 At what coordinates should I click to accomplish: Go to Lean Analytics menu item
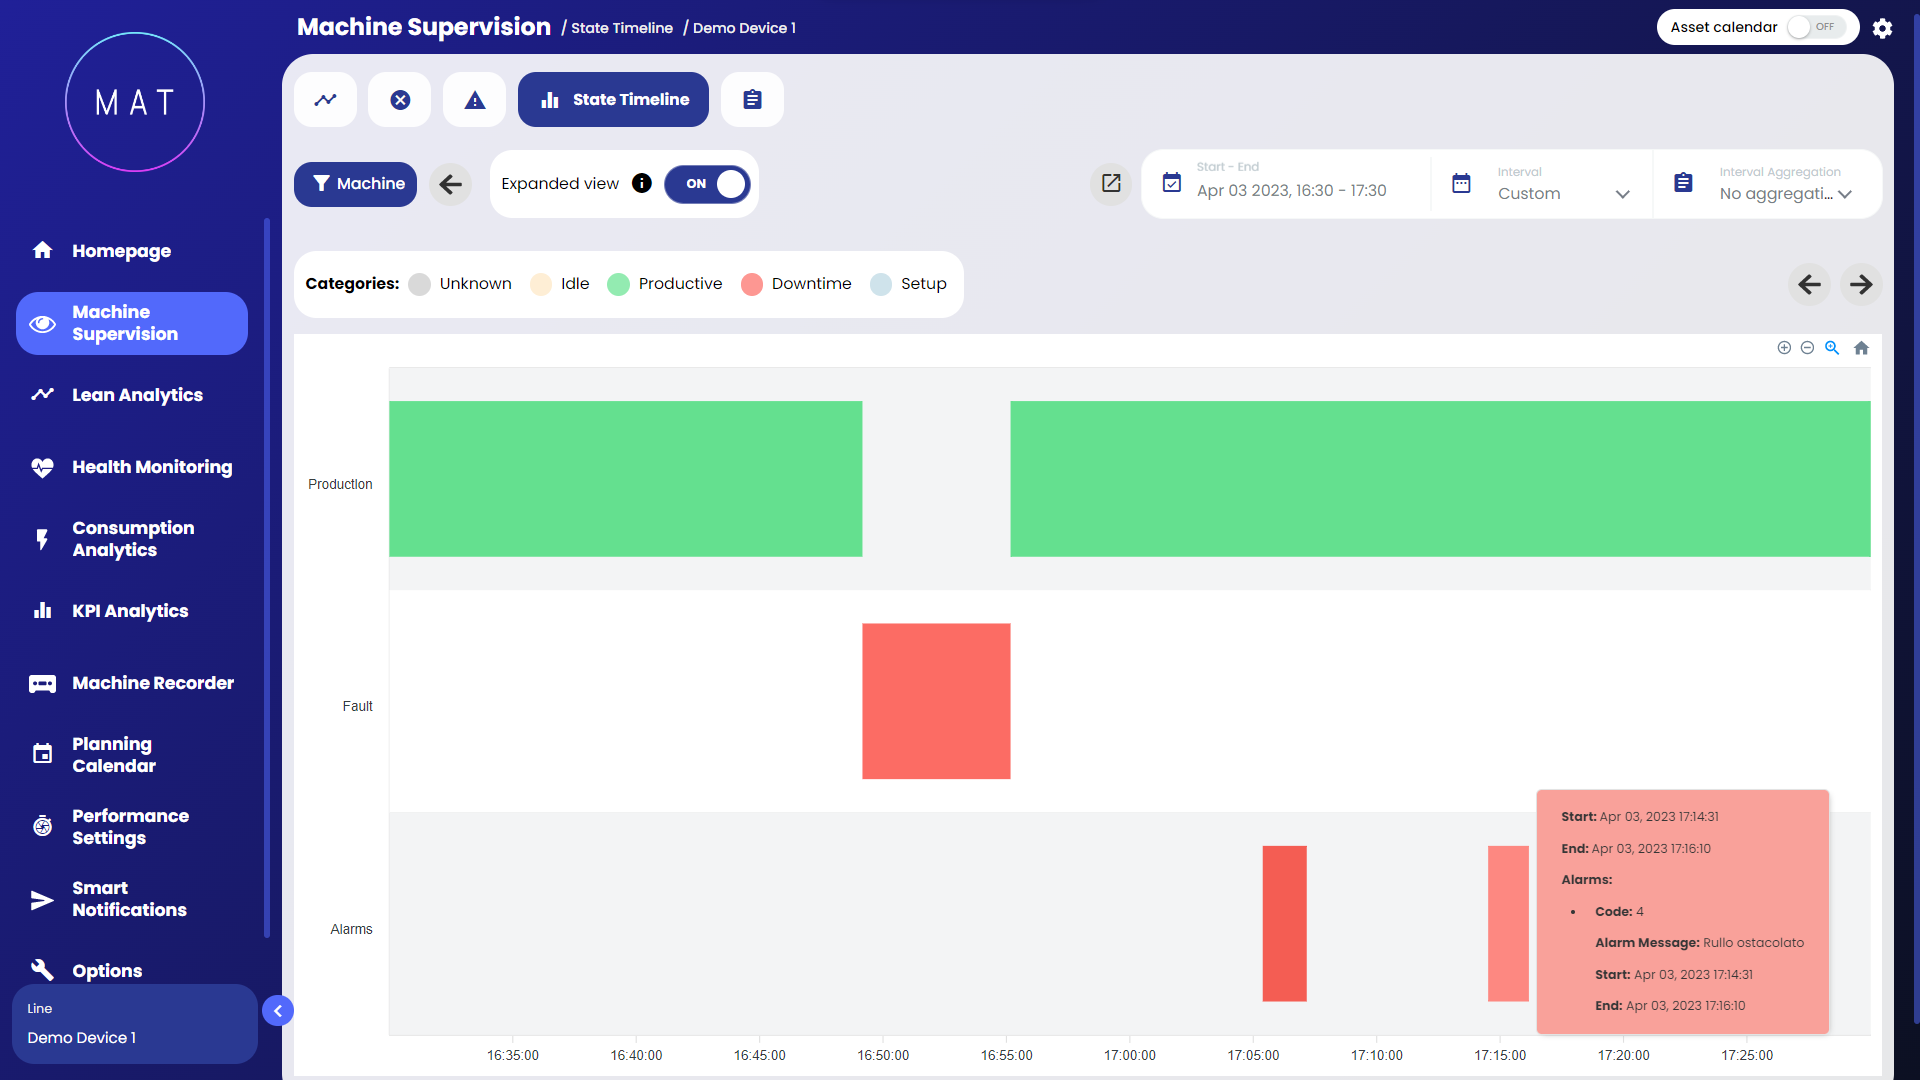coord(137,395)
